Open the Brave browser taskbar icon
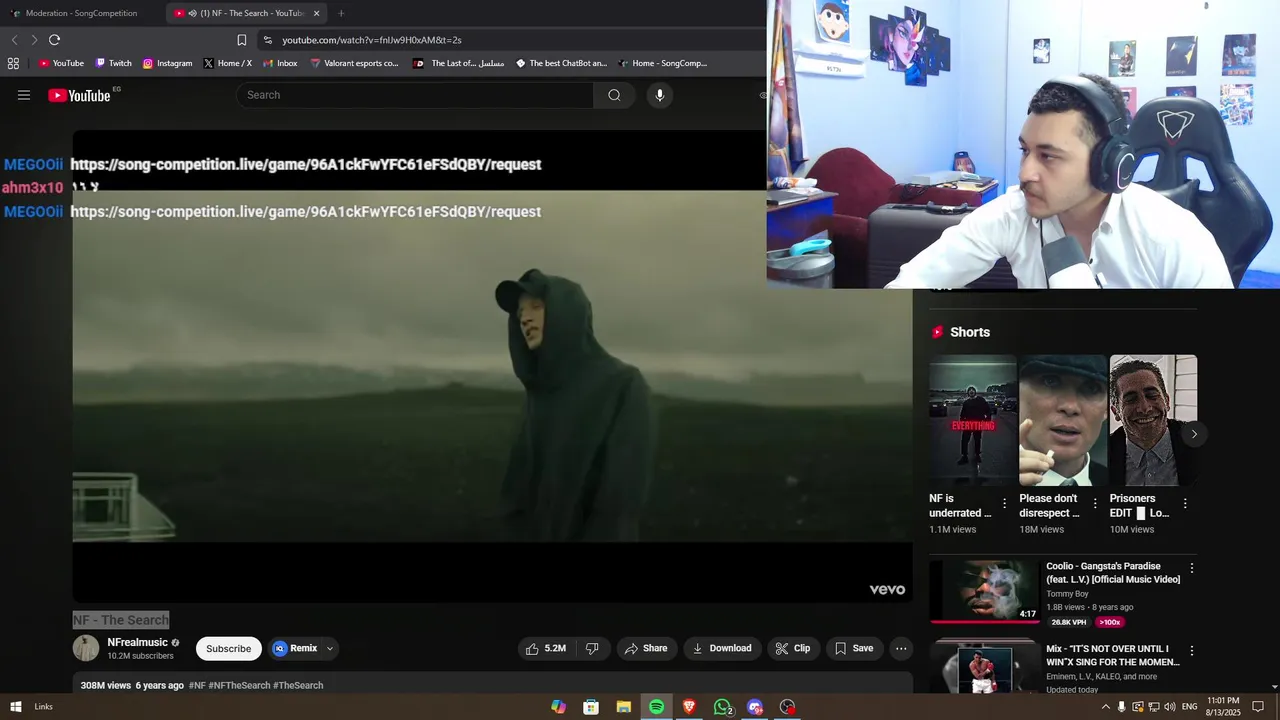Screen dimensions: 1280x720 point(689,707)
